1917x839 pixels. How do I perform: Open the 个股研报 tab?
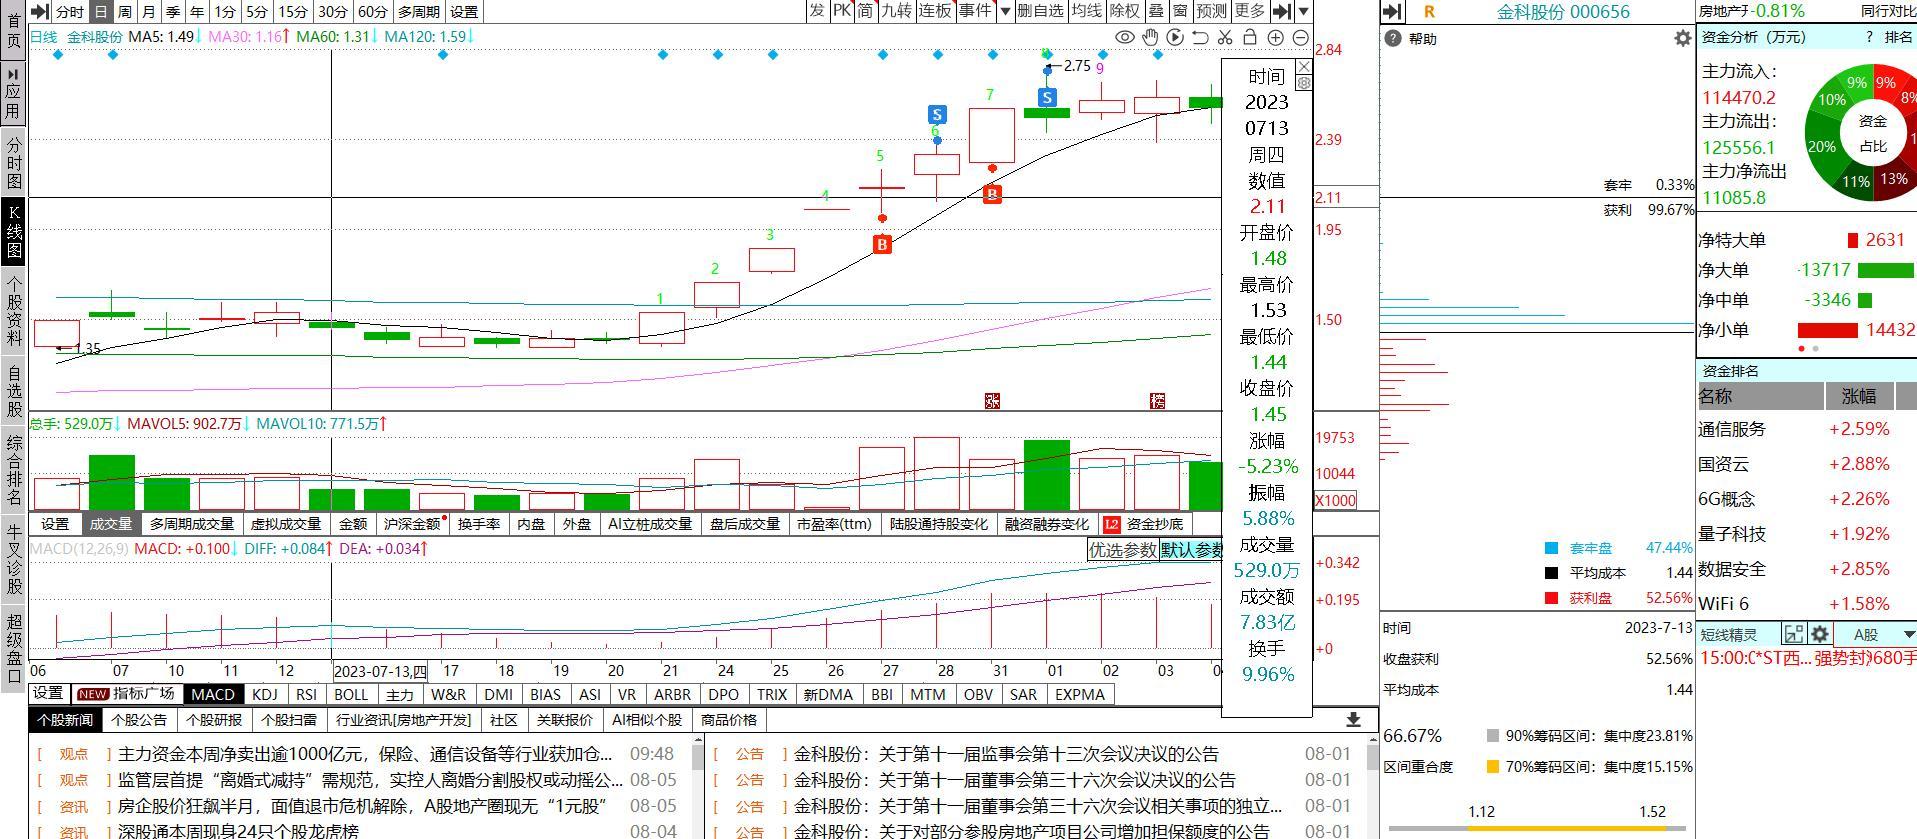214,720
